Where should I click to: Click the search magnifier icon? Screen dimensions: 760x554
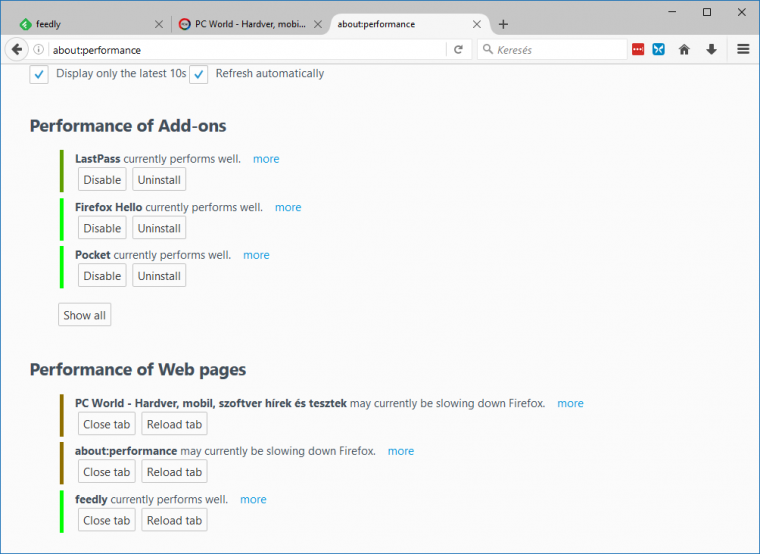click(x=488, y=49)
